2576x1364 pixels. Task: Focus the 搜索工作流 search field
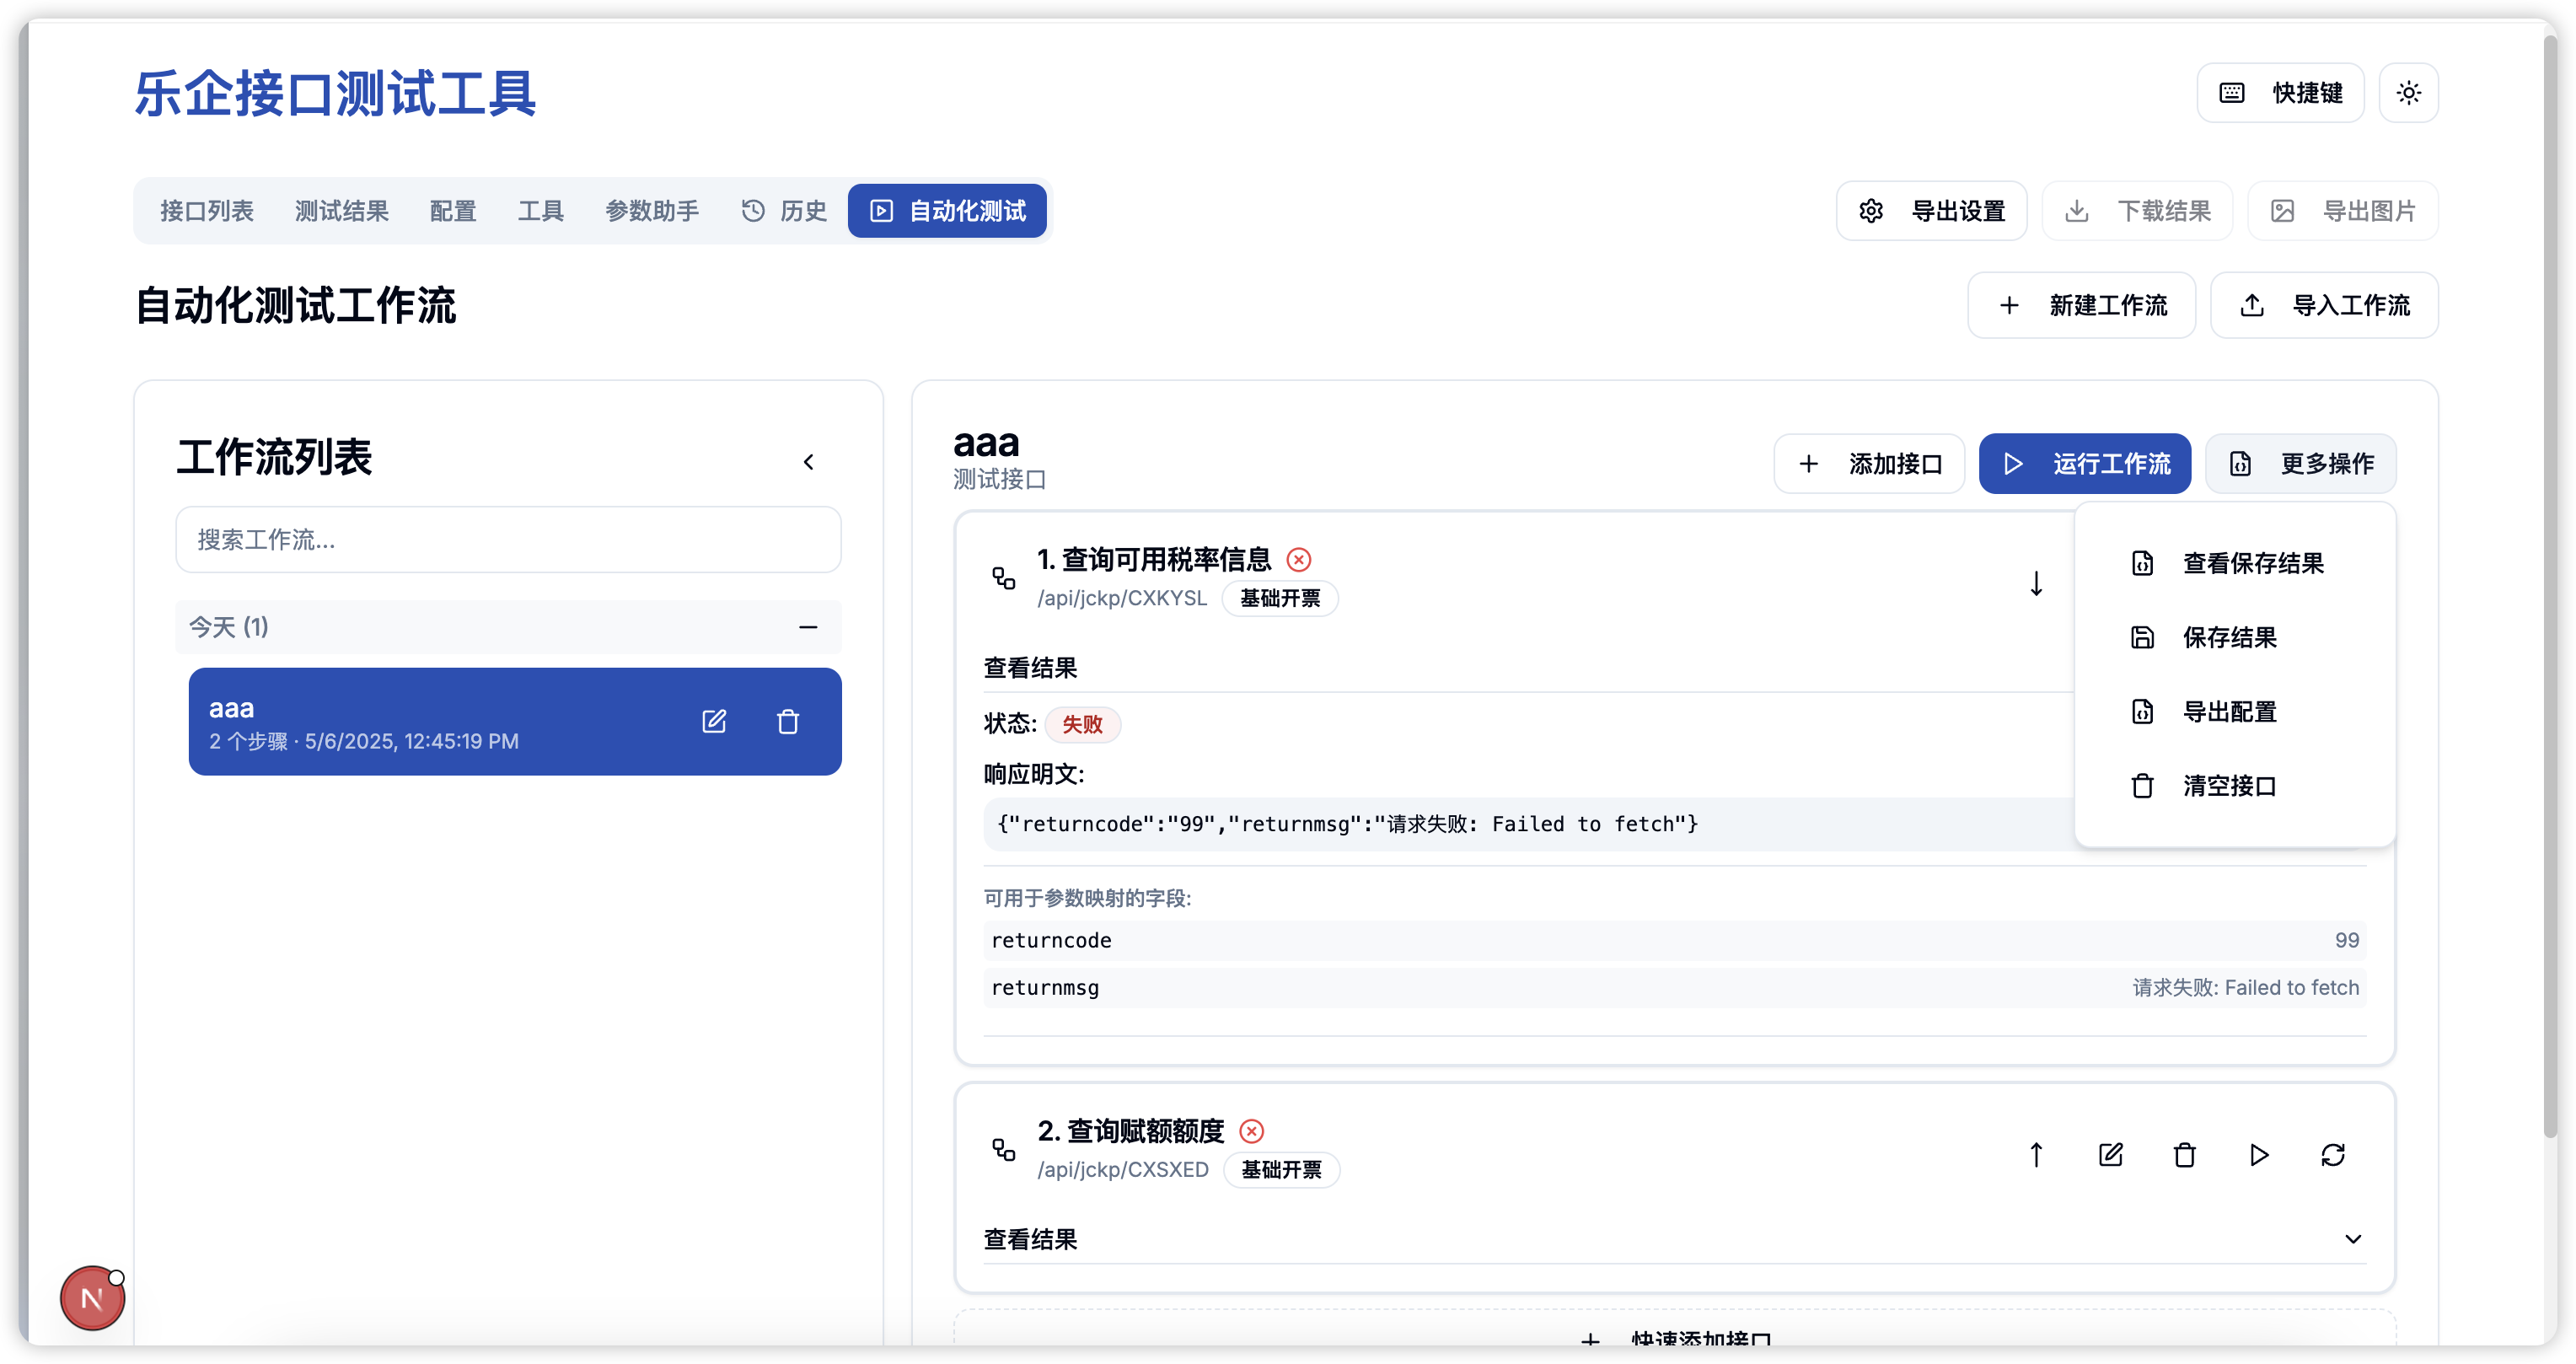[508, 540]
